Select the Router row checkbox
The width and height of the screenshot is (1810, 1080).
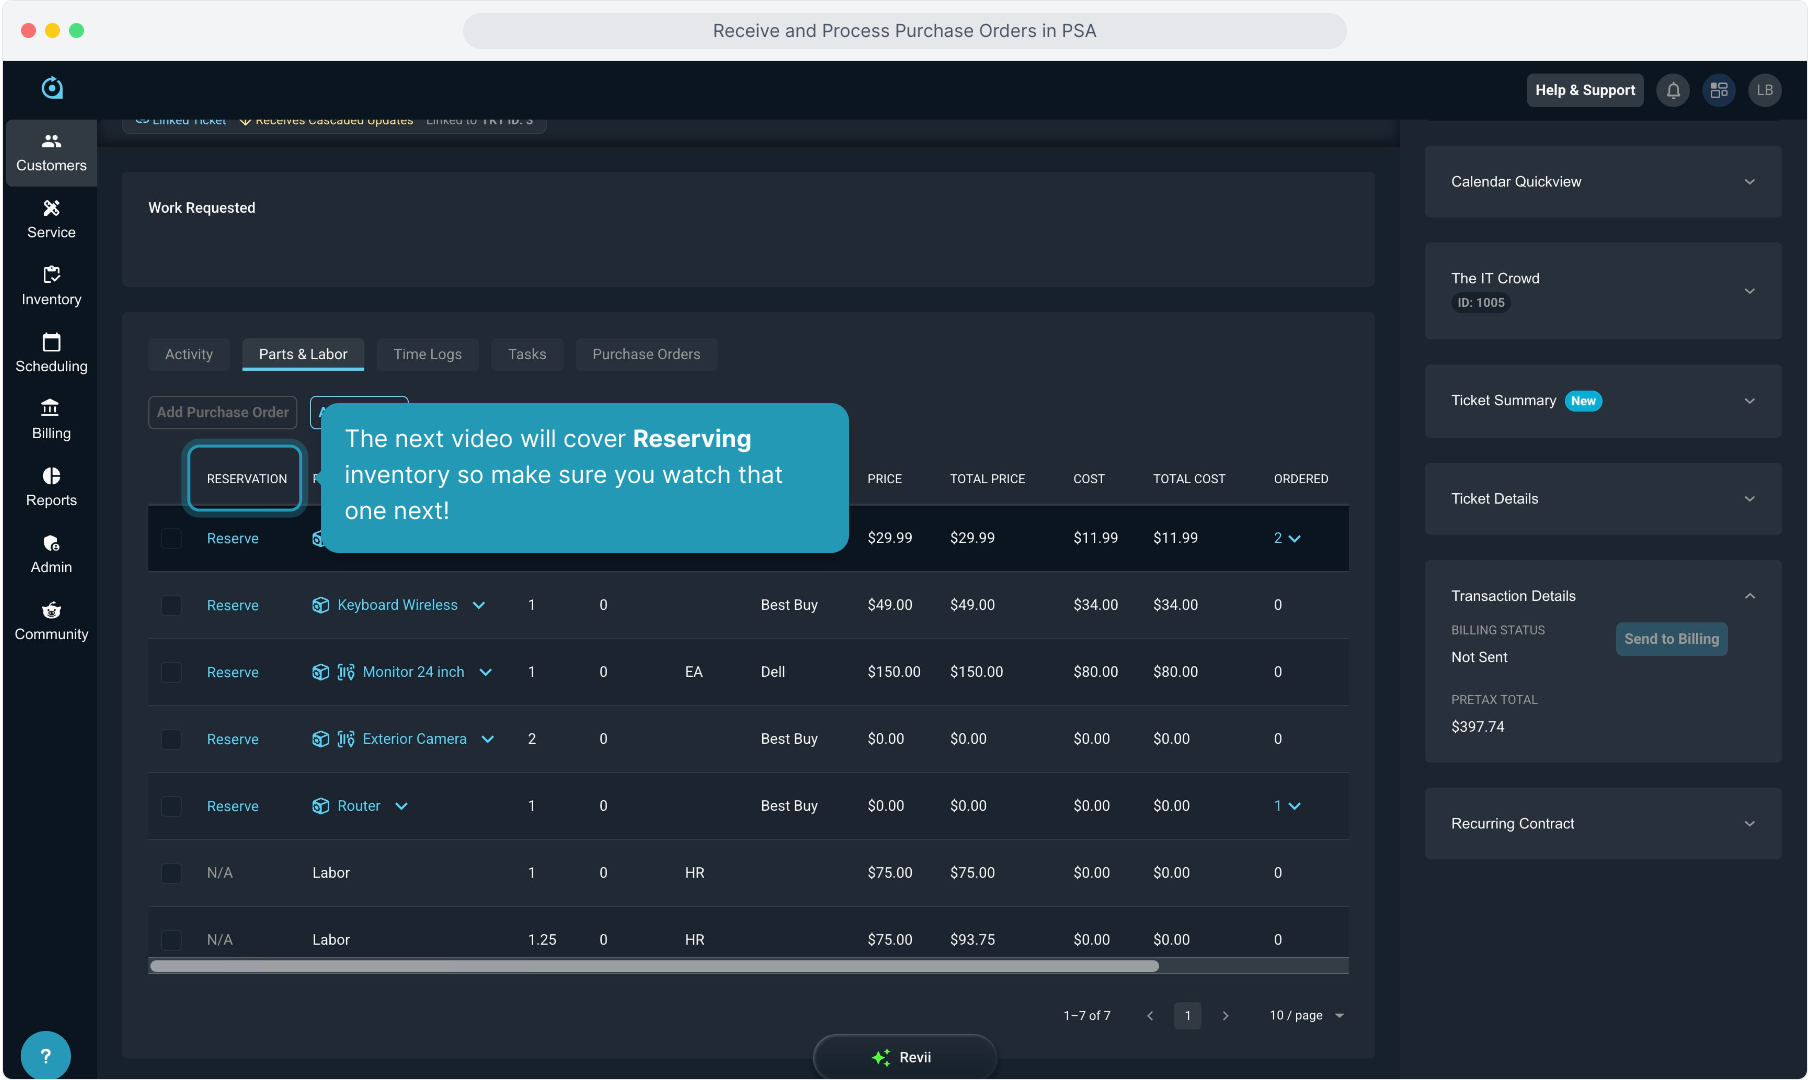click(171, 806)
